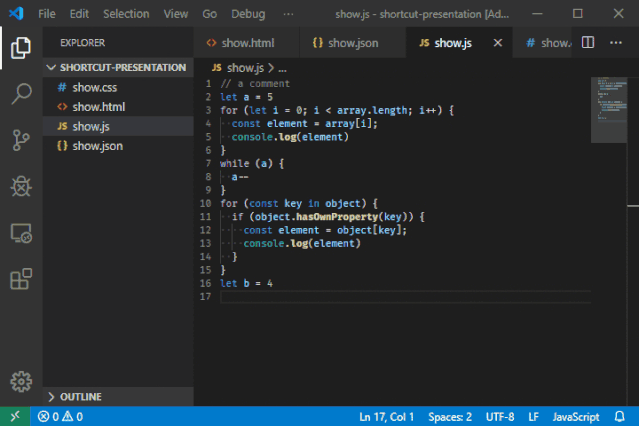Viewport: 639px width, 426px height.
Task: Open the Extensions view icon
Action: click(21, 279)
